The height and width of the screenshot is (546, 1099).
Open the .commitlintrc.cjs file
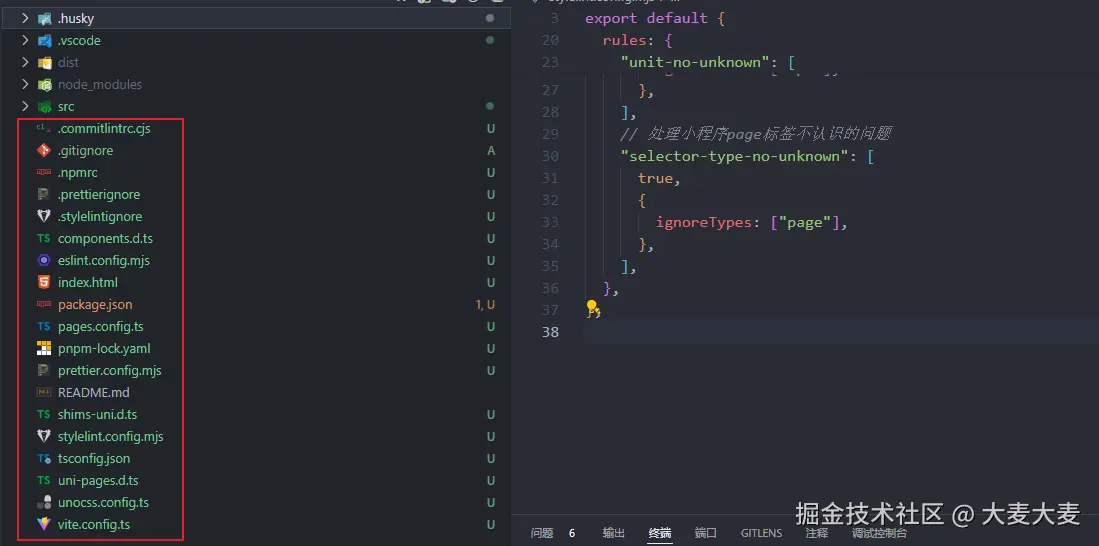coord(104,128)
